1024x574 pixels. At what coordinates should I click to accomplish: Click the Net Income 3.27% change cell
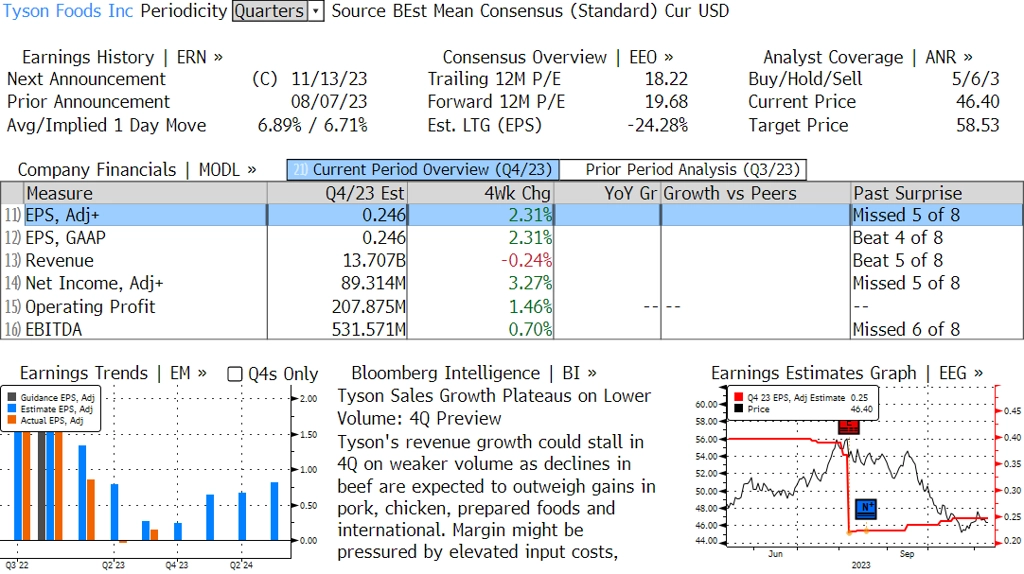coord(480,283)
